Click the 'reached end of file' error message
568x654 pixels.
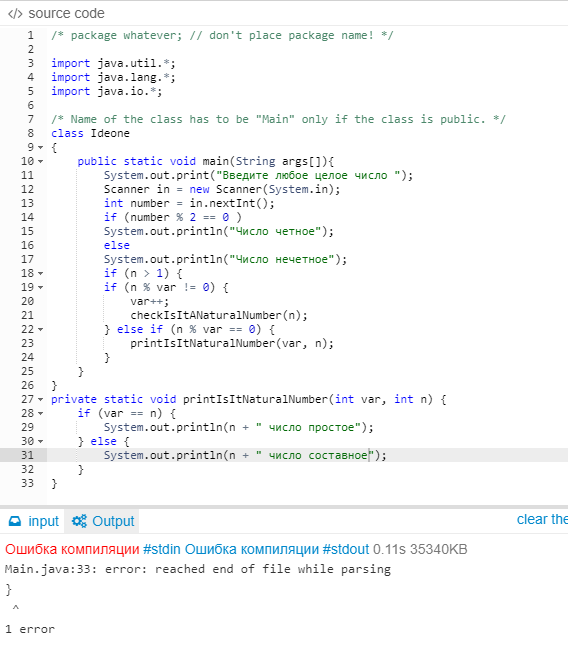pos(198,569)
